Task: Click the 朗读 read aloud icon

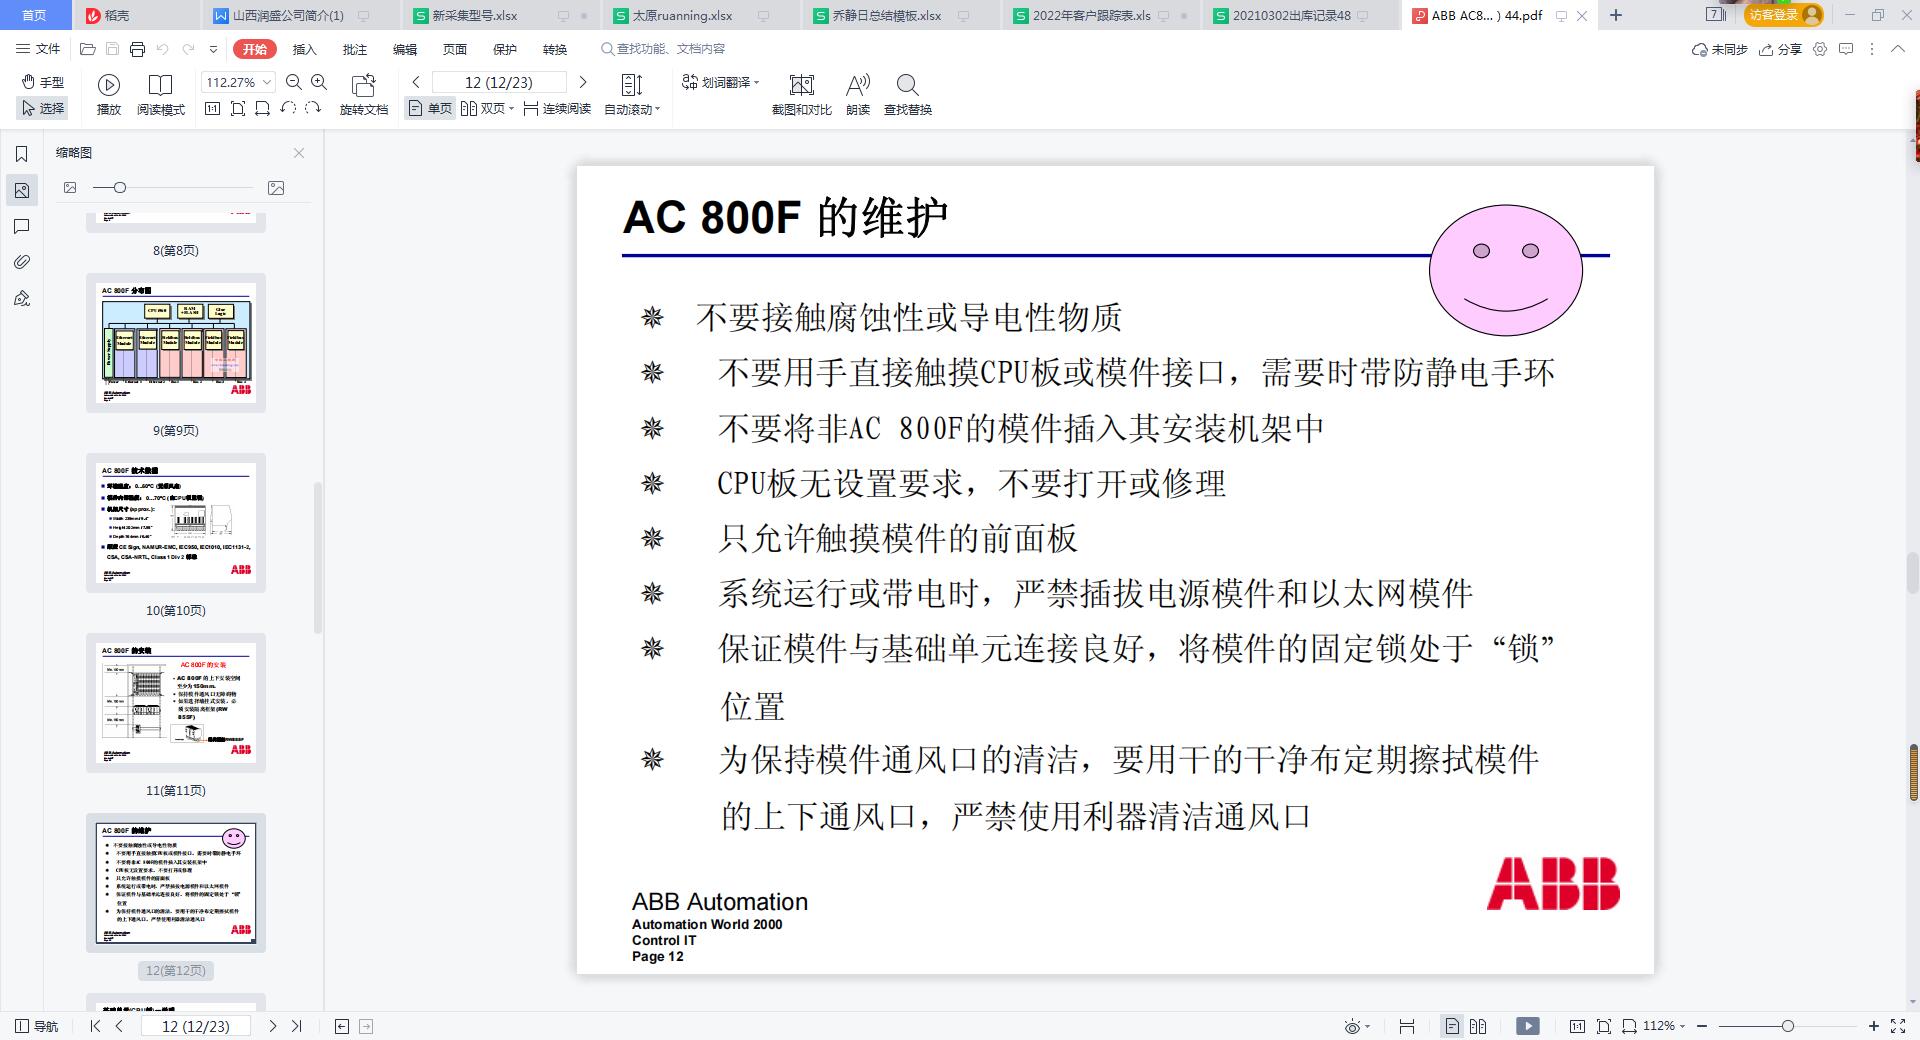Action: pyautogui.click(x=858, y=95)
